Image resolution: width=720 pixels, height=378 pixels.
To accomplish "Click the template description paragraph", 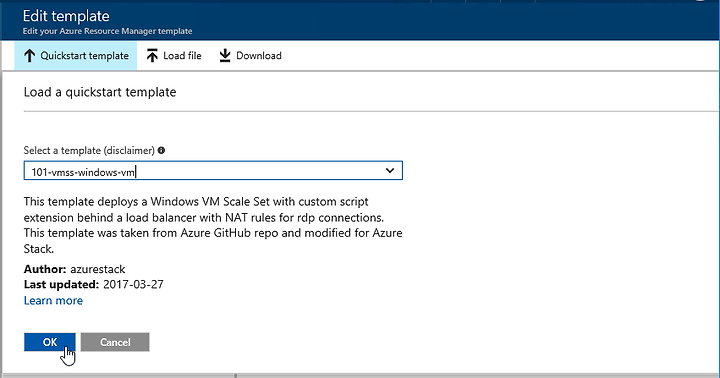I will [x=213, y=225].
